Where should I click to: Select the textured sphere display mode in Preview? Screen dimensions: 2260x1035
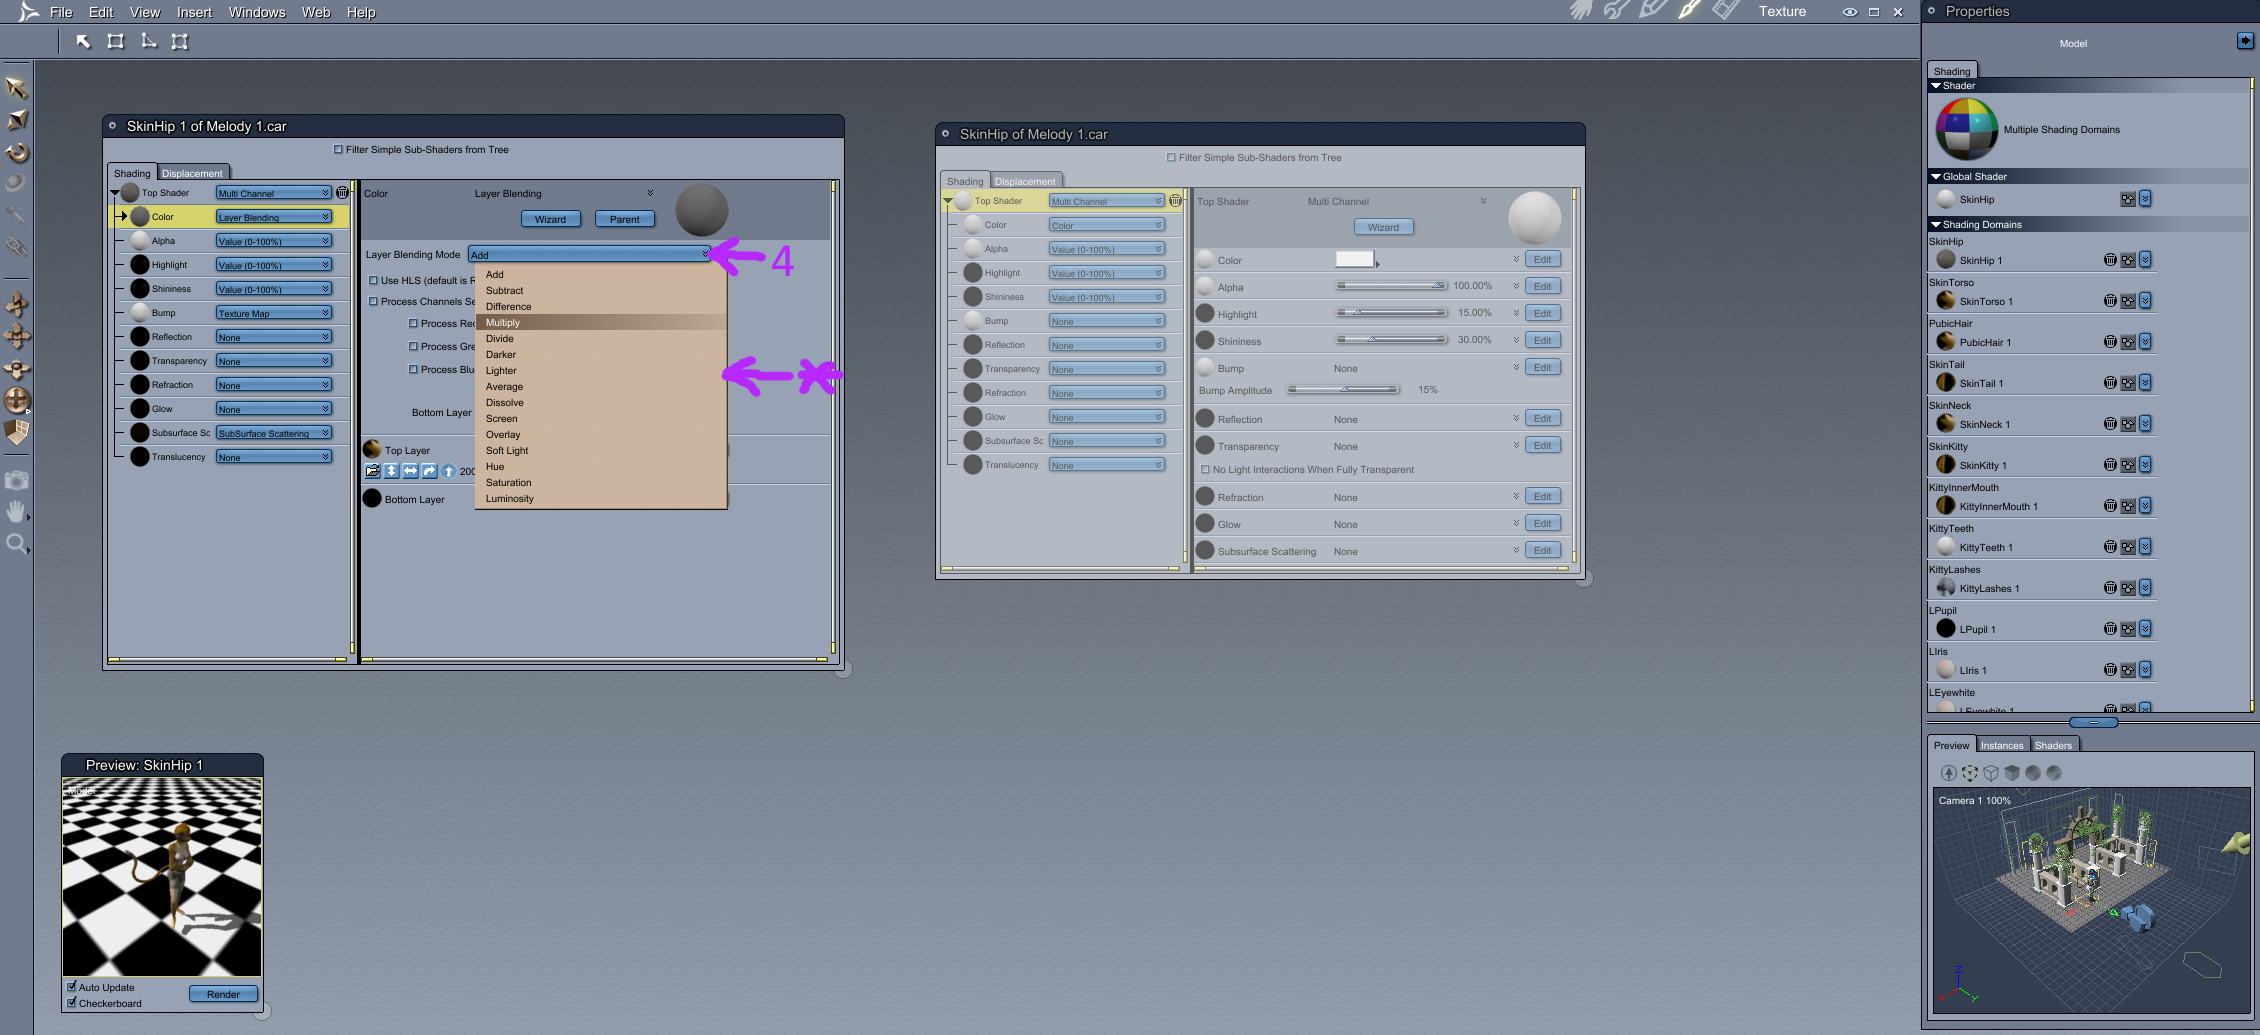(x=2053, y=773)
